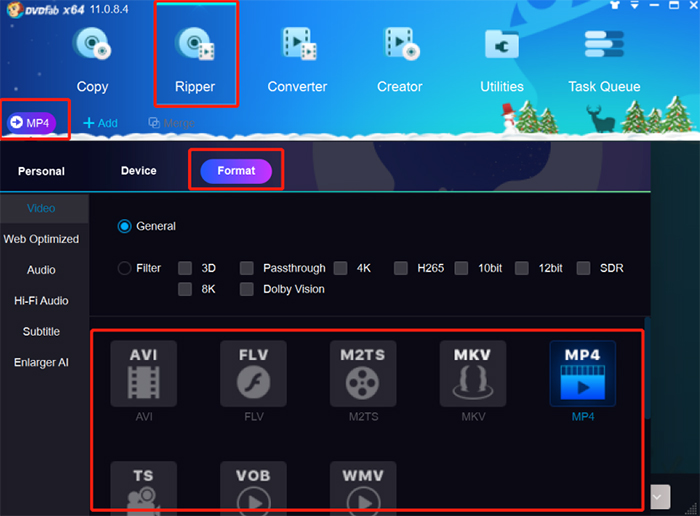Switch to the Device tab

[138, 171]
